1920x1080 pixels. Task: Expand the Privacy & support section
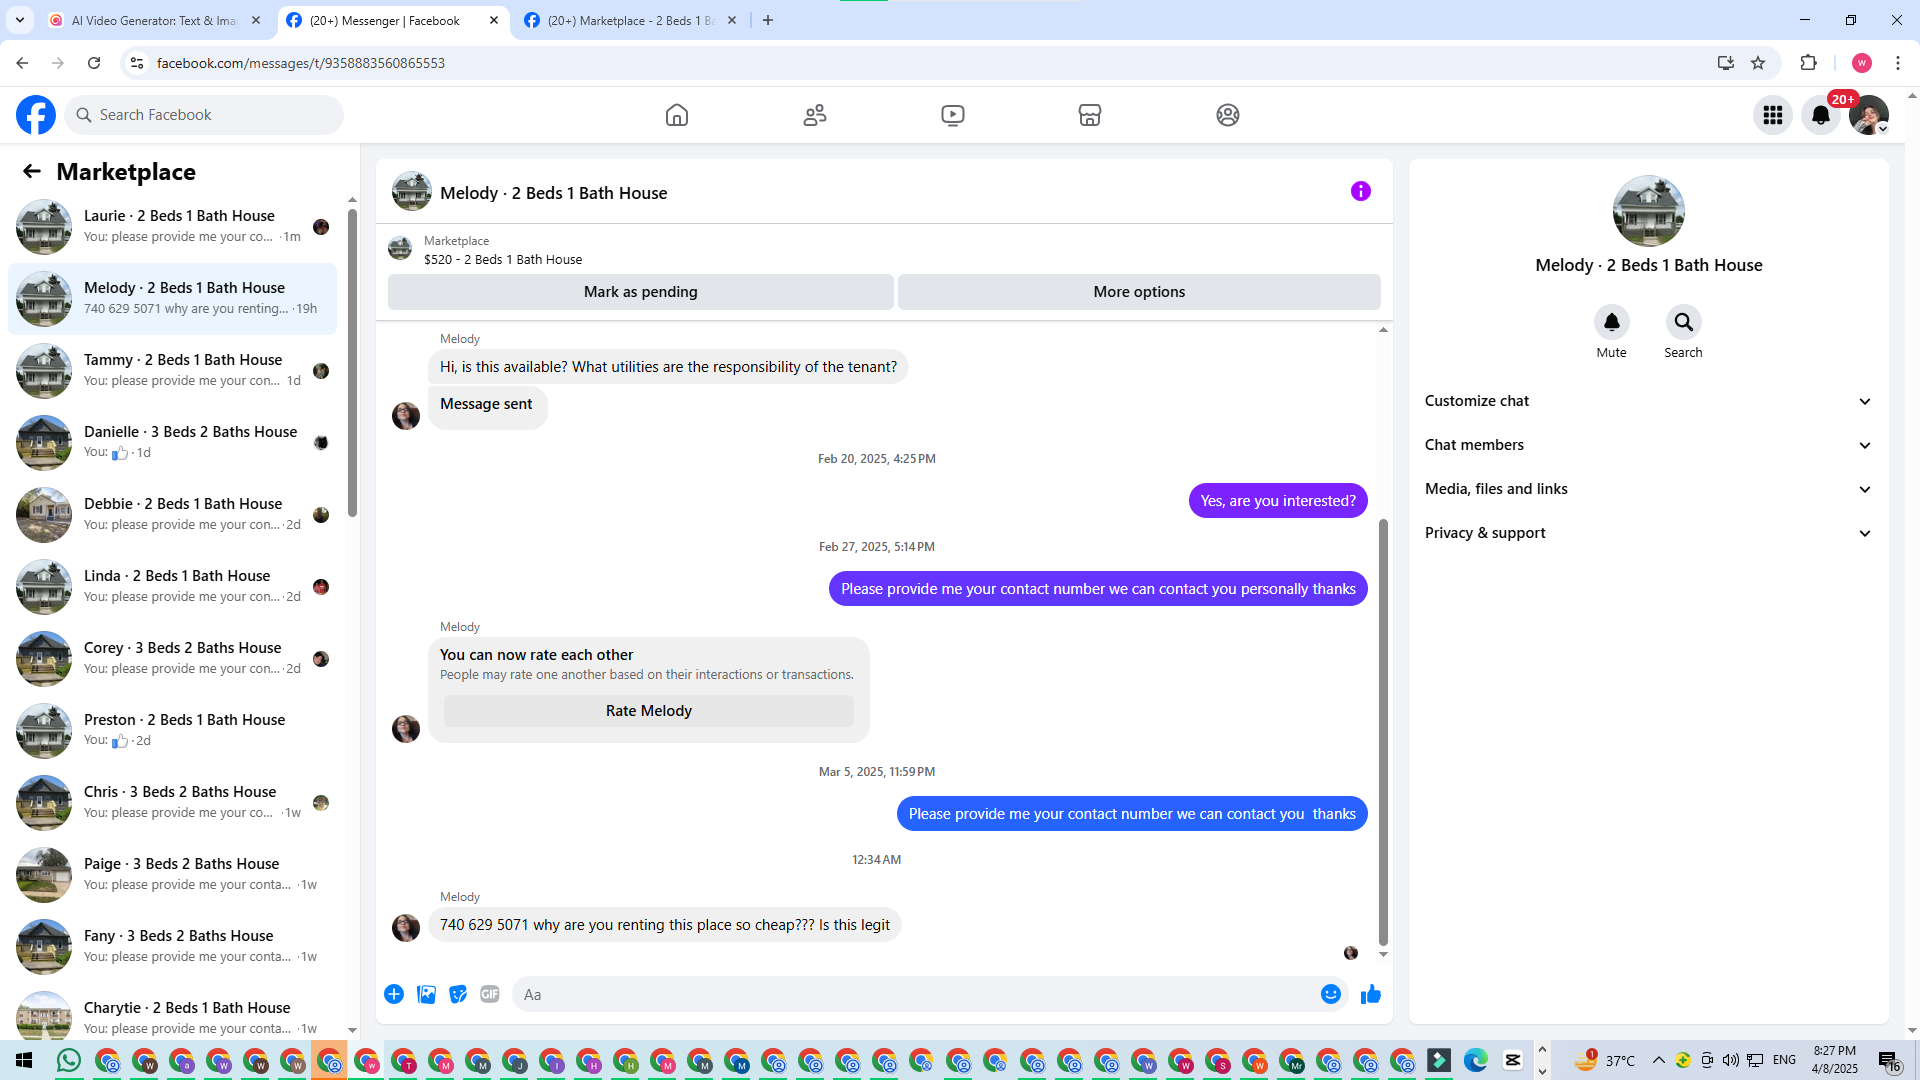[1647, 533]
